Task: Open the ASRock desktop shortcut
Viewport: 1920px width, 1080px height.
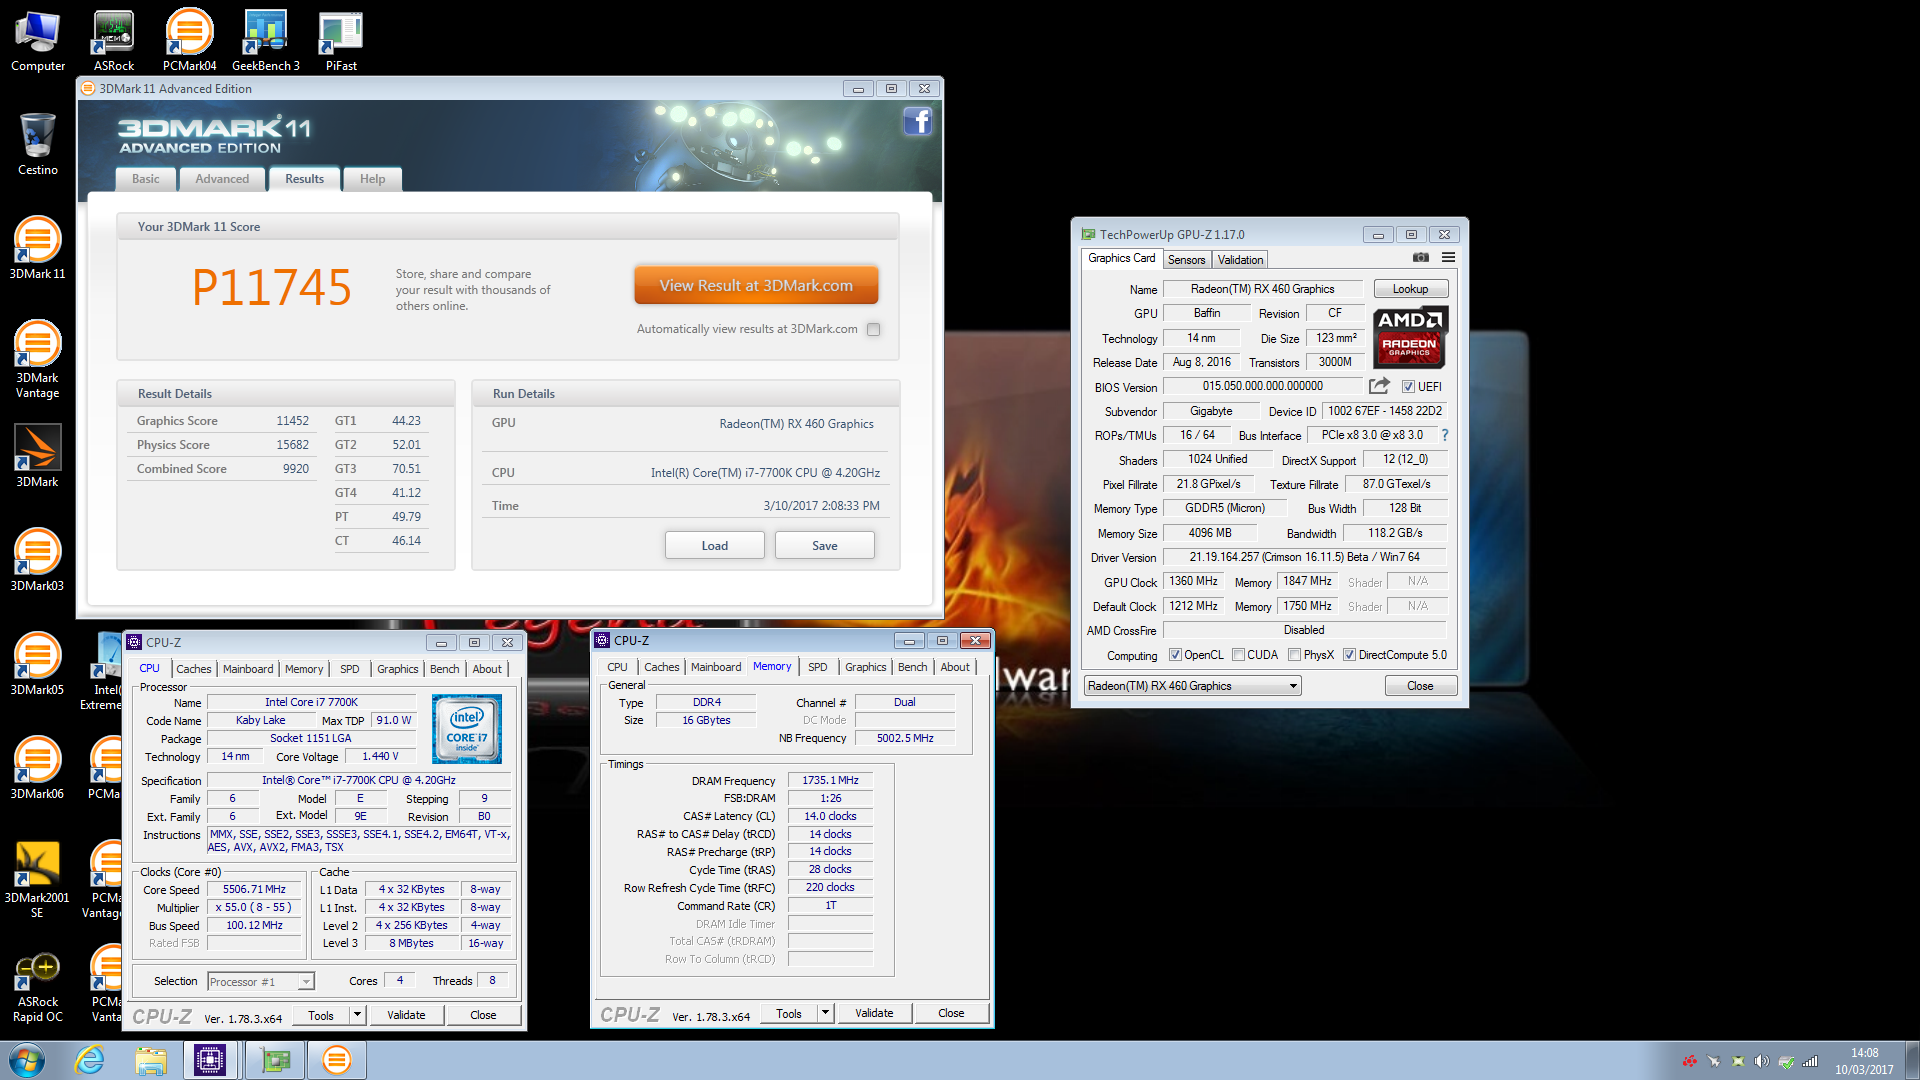Action: click(114, 42)
